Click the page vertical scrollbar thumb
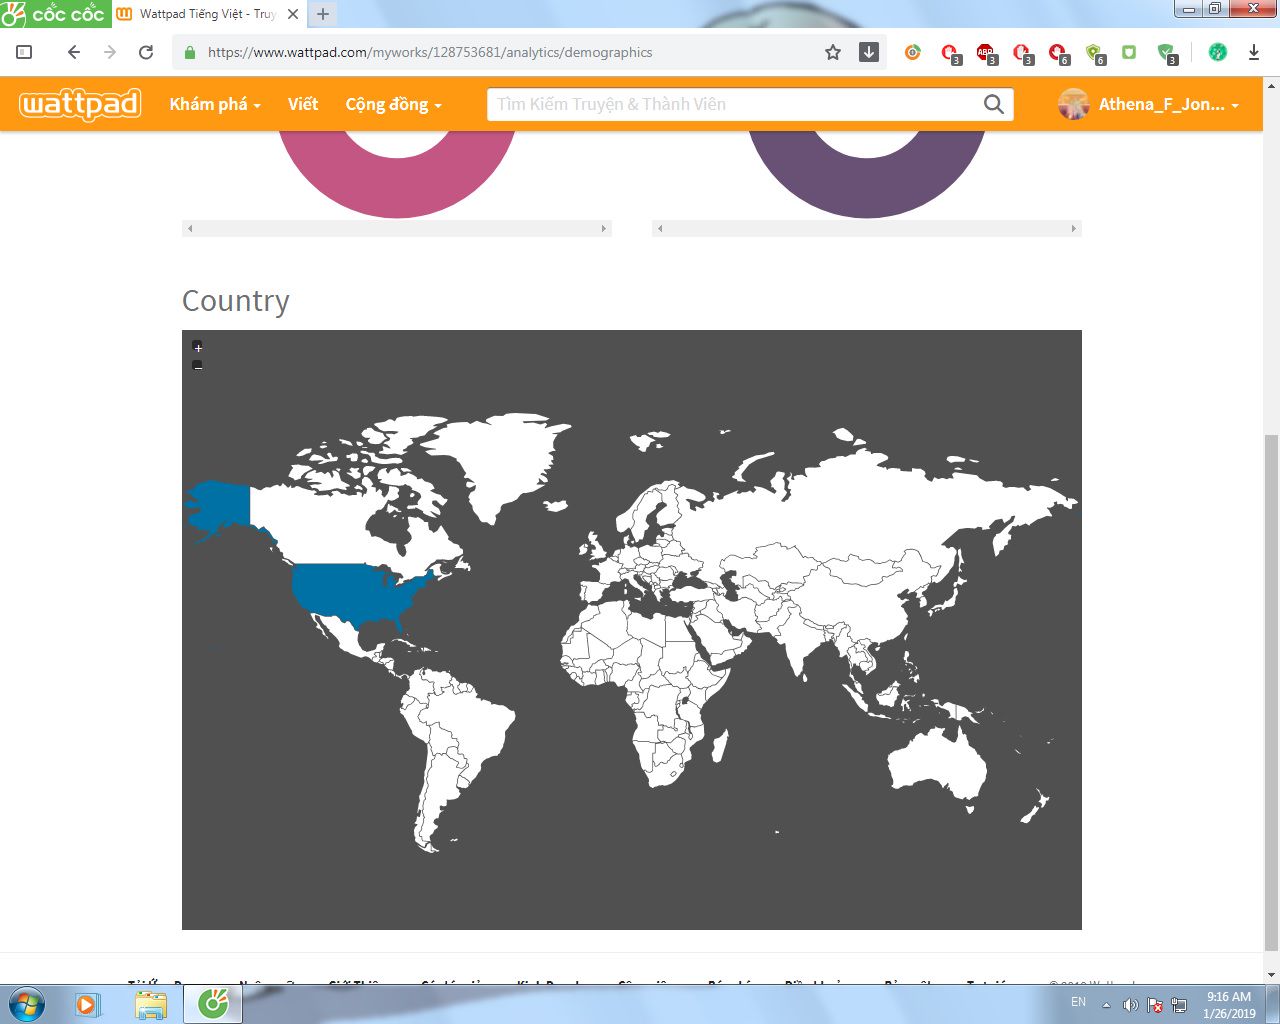The width and height of the screenshot is (1280, 1024). (1271, 692)
